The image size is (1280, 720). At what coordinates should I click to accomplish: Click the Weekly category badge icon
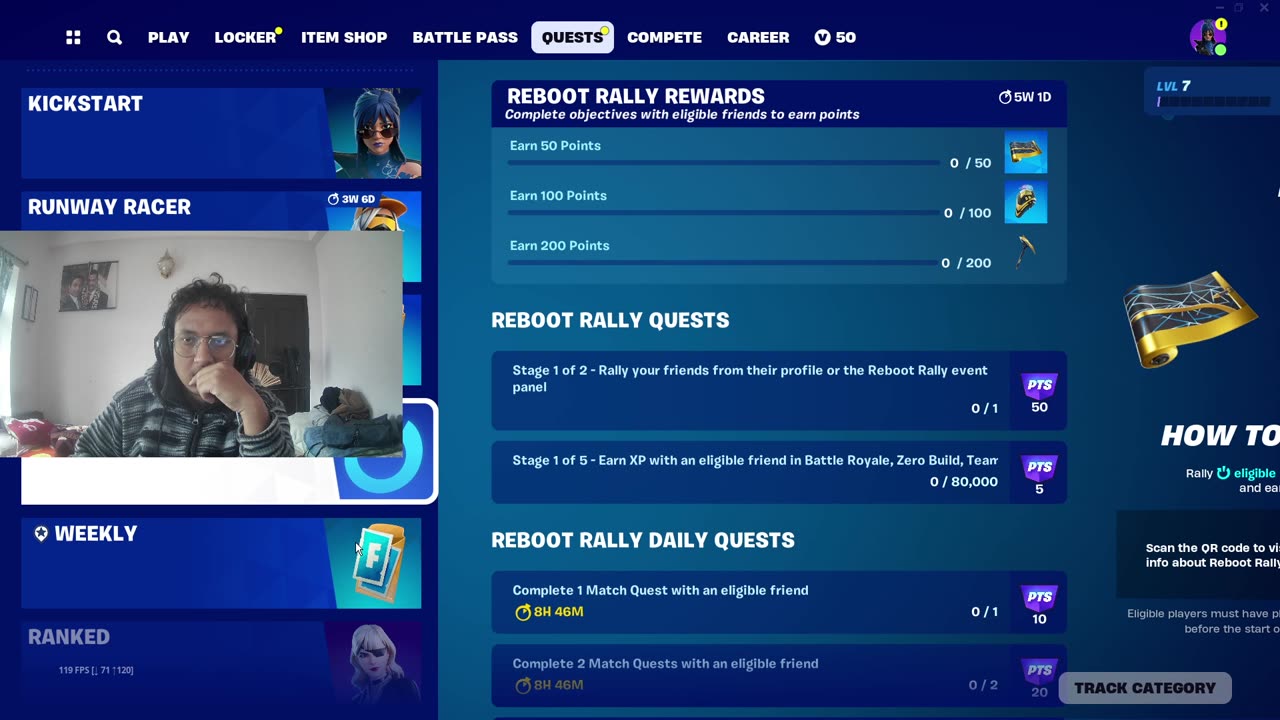pos(41,534)
